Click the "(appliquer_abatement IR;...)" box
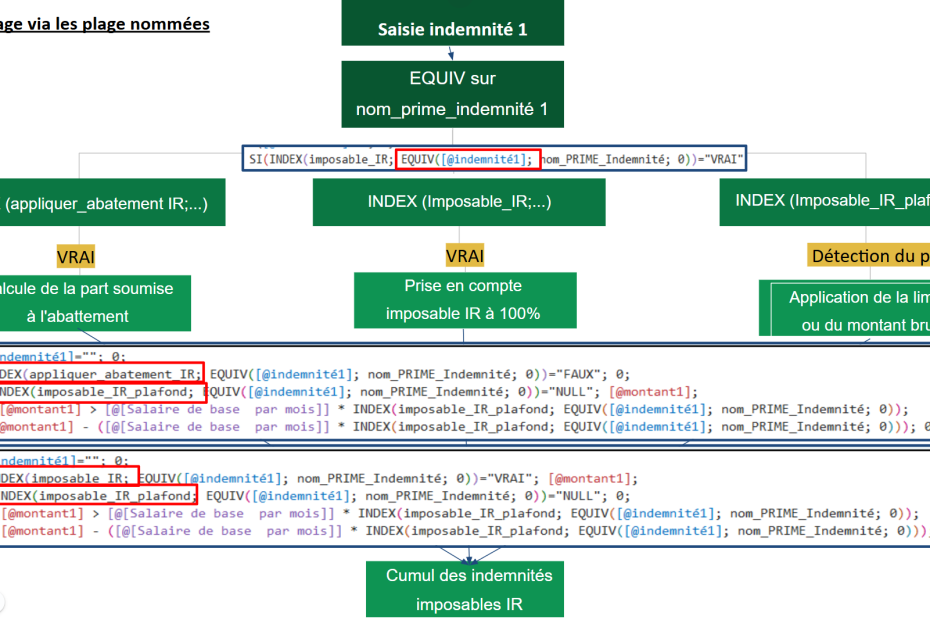 tap(112, 202)
